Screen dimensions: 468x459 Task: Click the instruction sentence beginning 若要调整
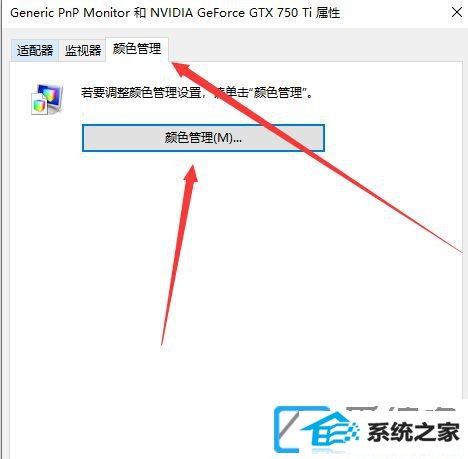197,92
